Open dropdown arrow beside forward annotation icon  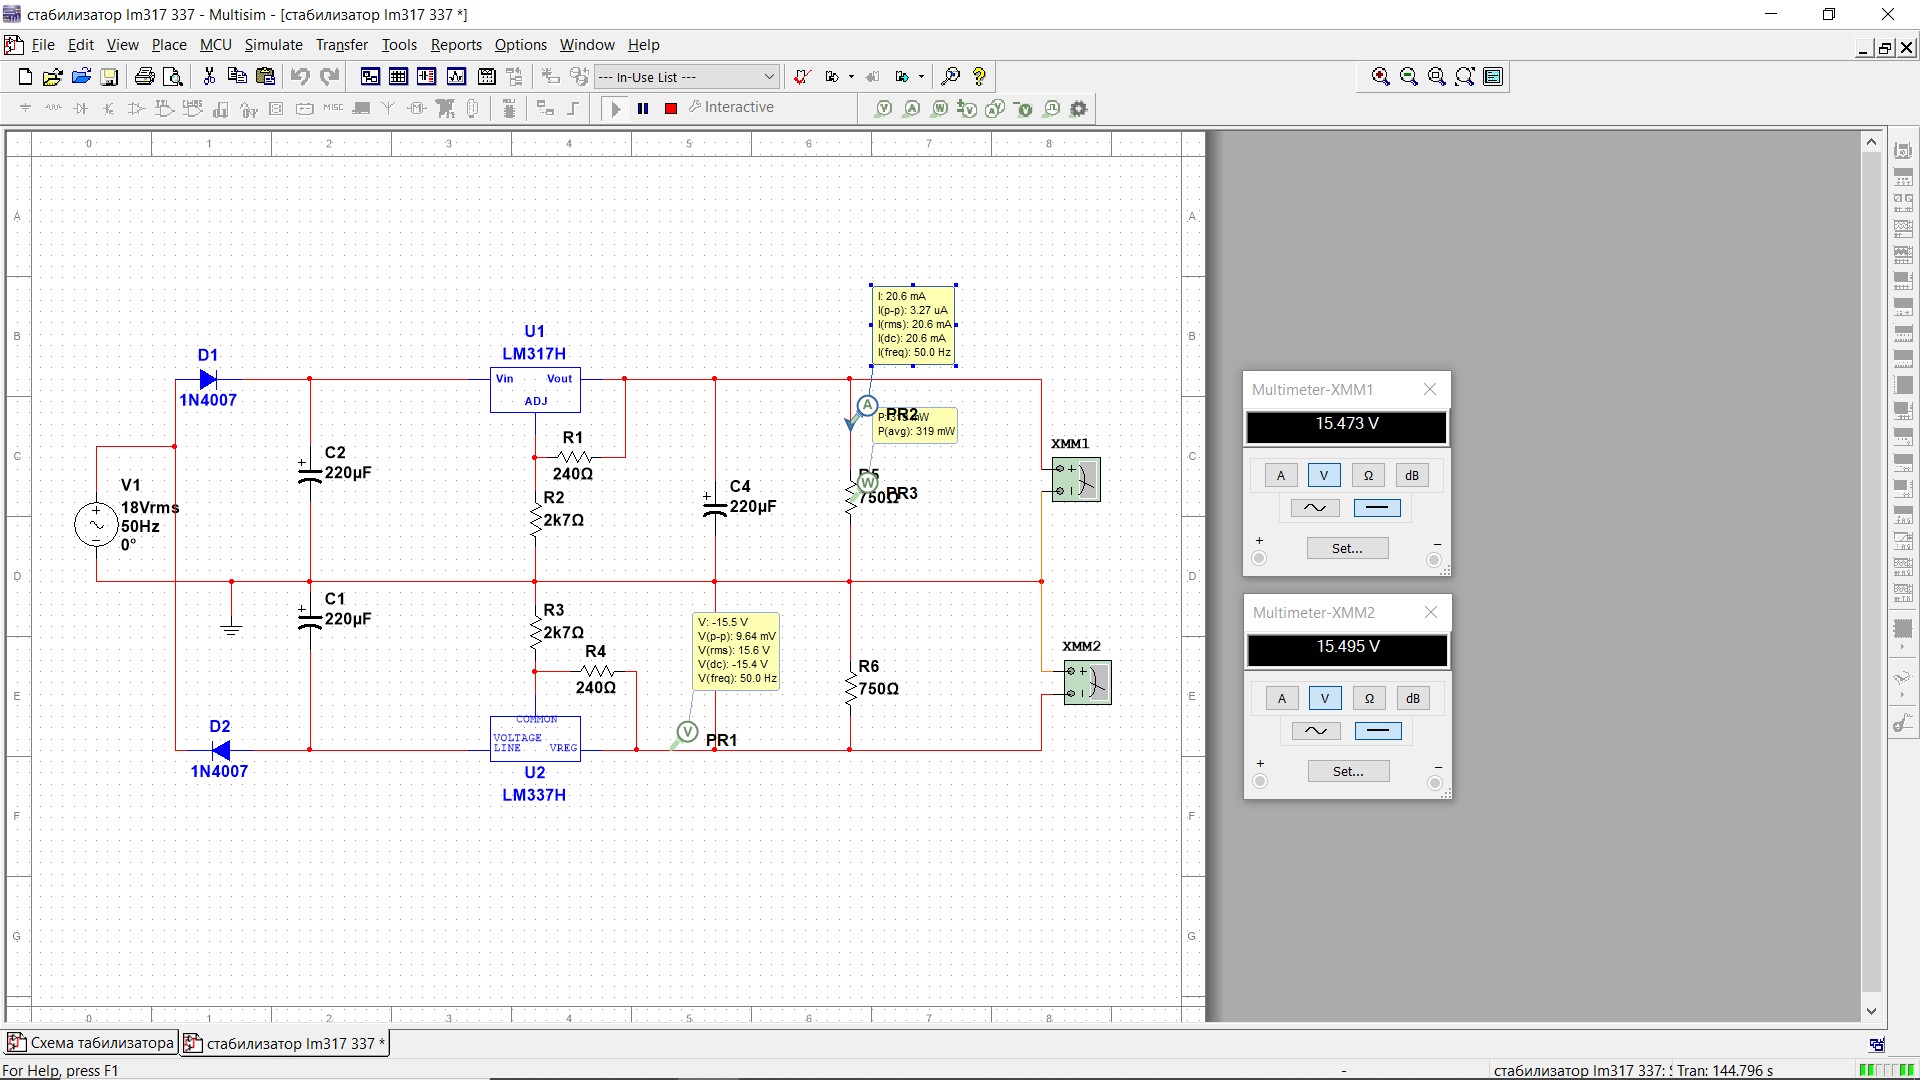pos(921,77)
